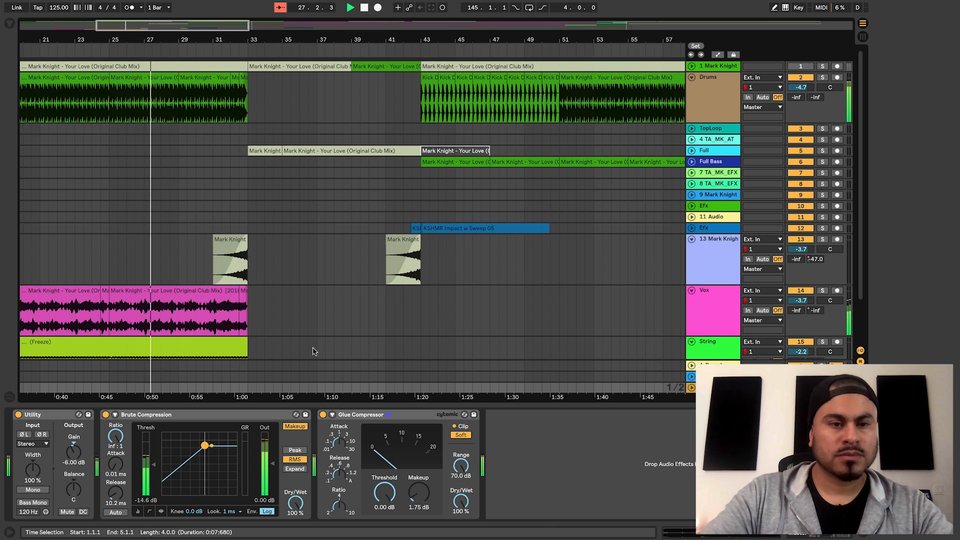
Task: Toggle the Follow playback button
Action: point(280,7)
